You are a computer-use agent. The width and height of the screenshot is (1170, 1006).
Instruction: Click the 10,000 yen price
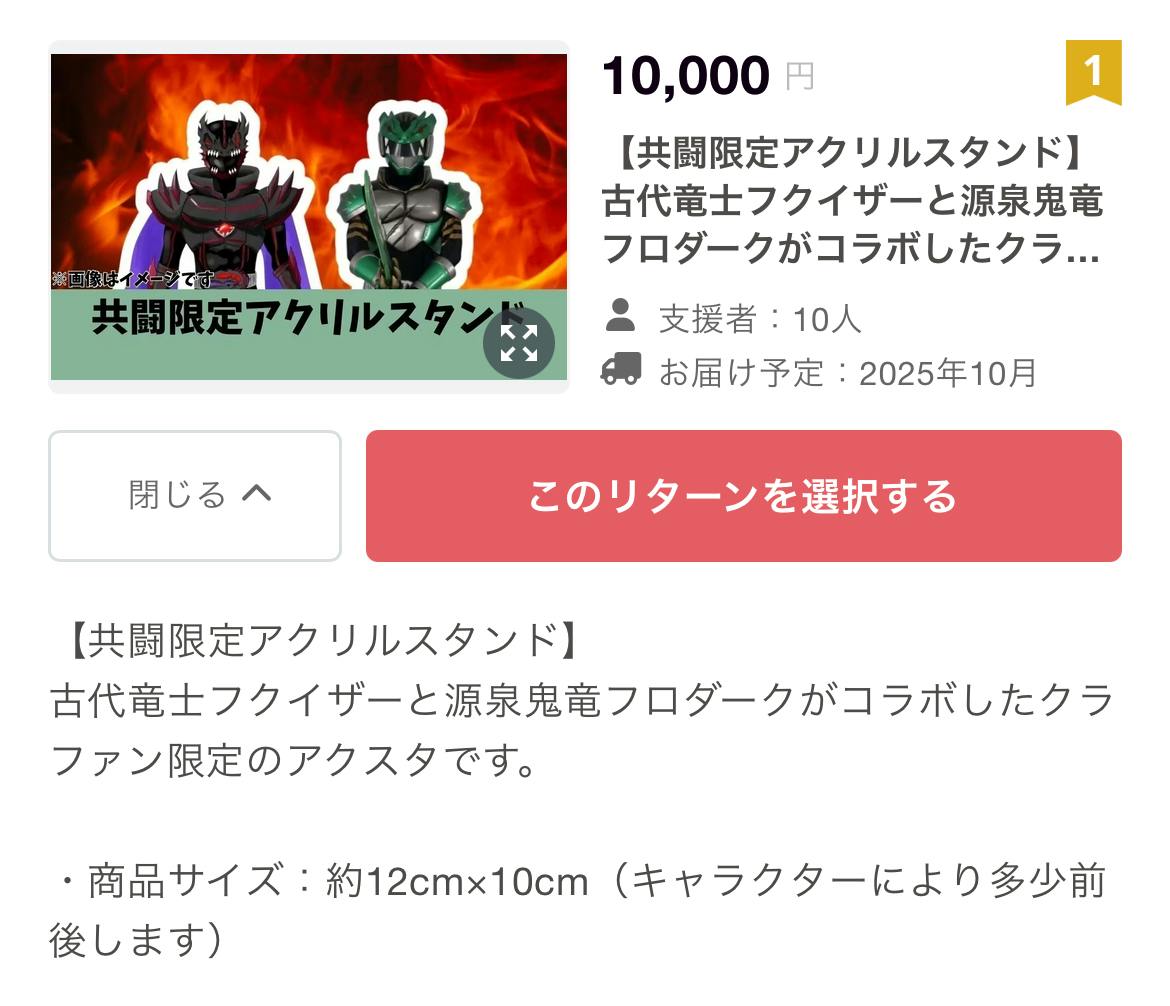coord(686,76)
